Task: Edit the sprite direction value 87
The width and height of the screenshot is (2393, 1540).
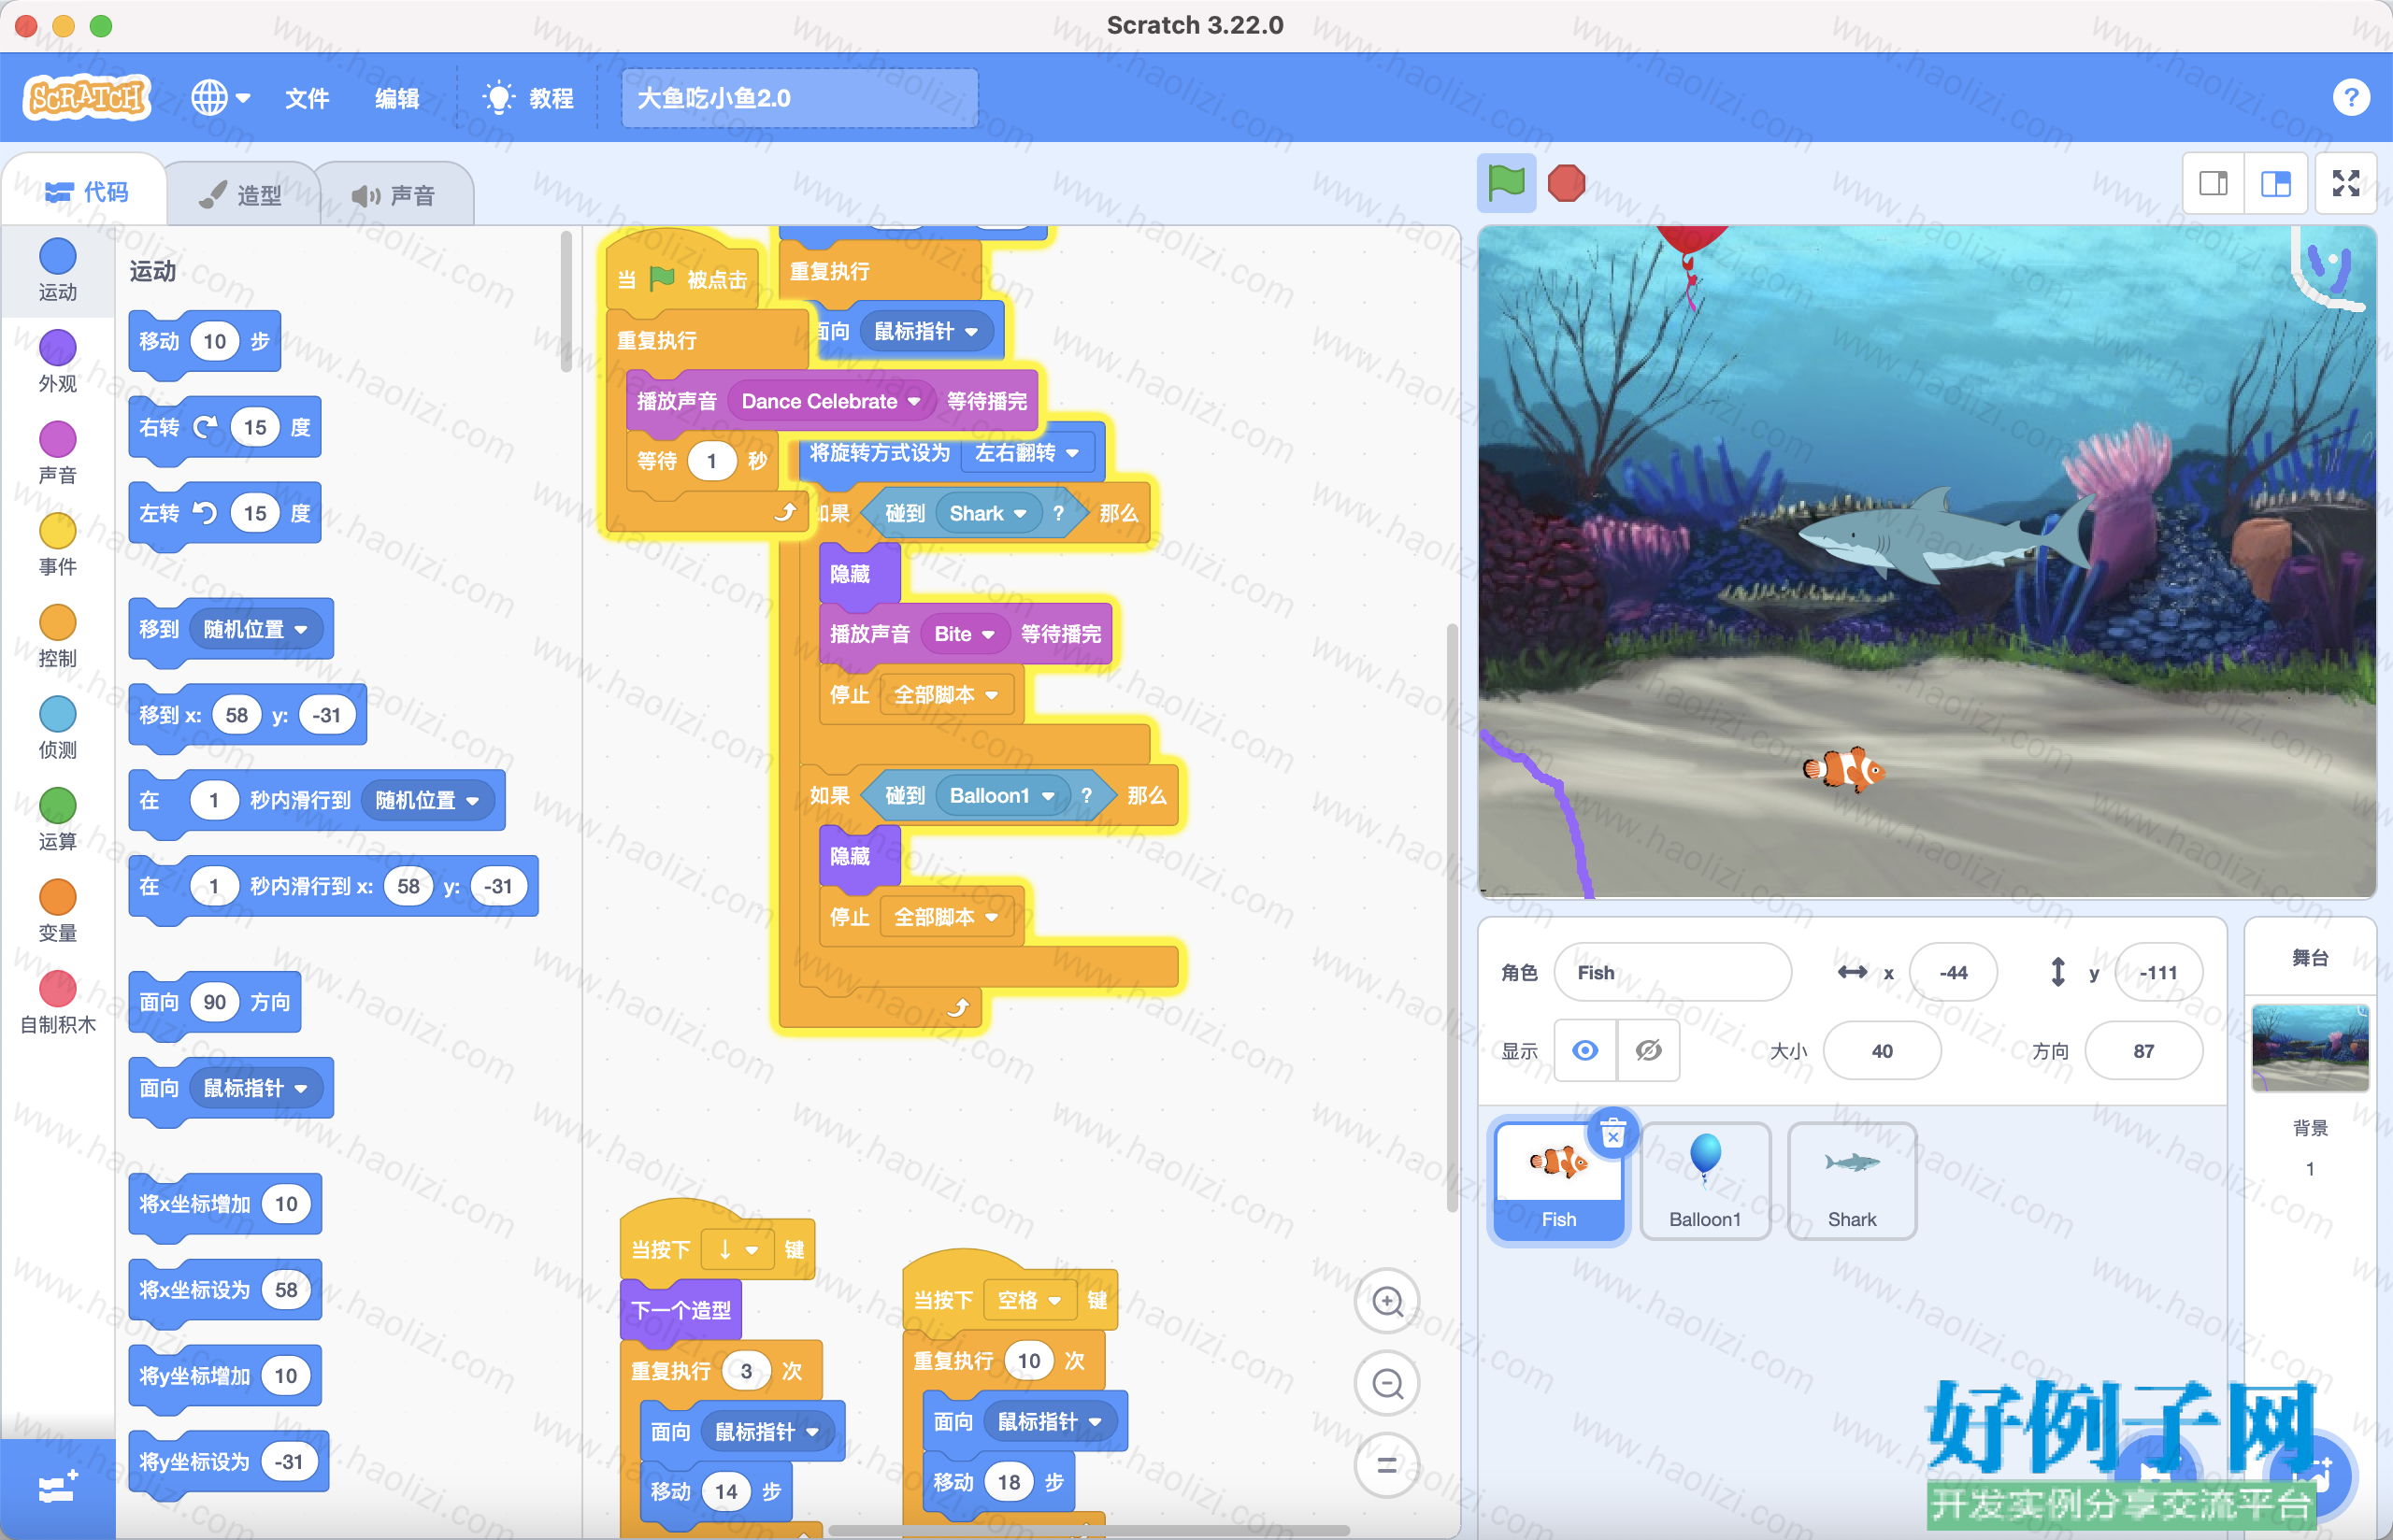Action: click(x=2143, y=1051)
